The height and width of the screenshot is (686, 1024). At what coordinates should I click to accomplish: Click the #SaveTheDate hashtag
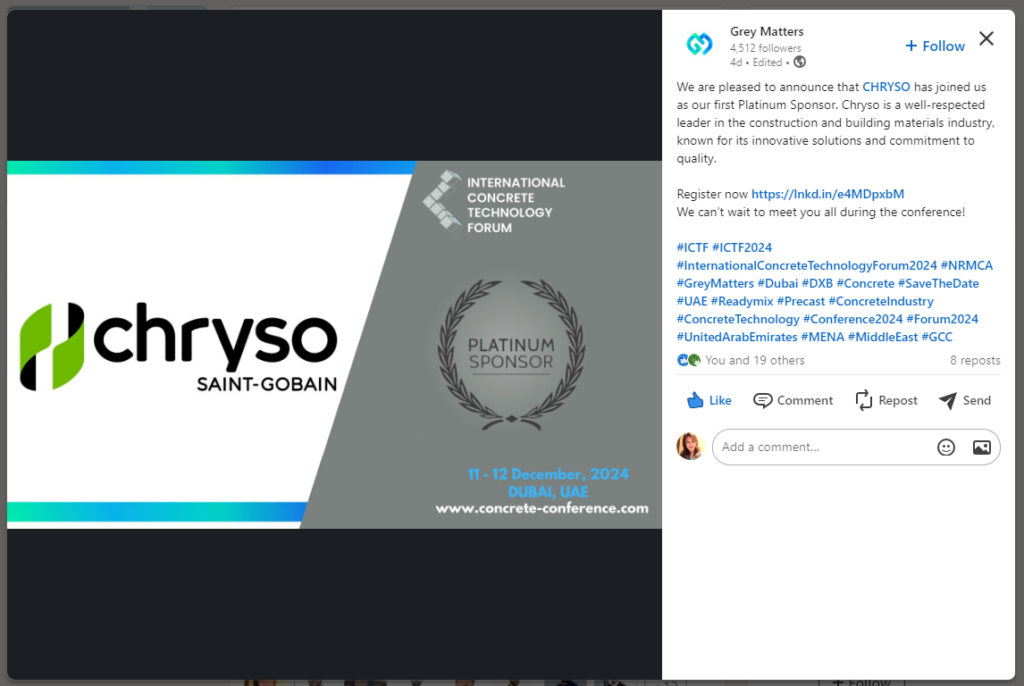(x=938, y=284)
